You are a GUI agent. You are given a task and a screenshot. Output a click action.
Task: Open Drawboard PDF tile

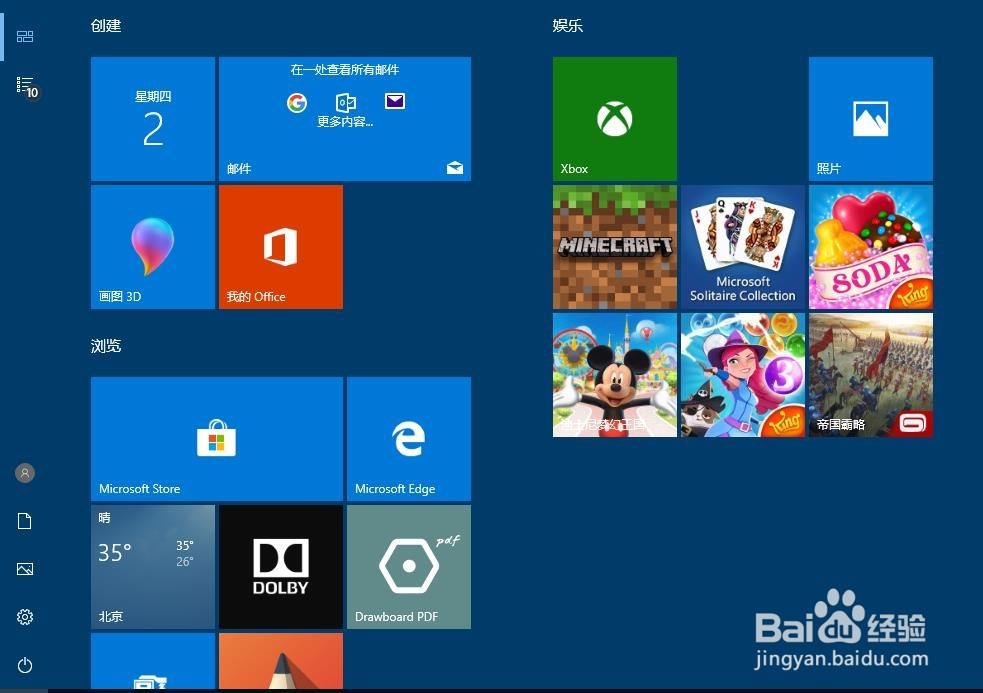point(409,567)
